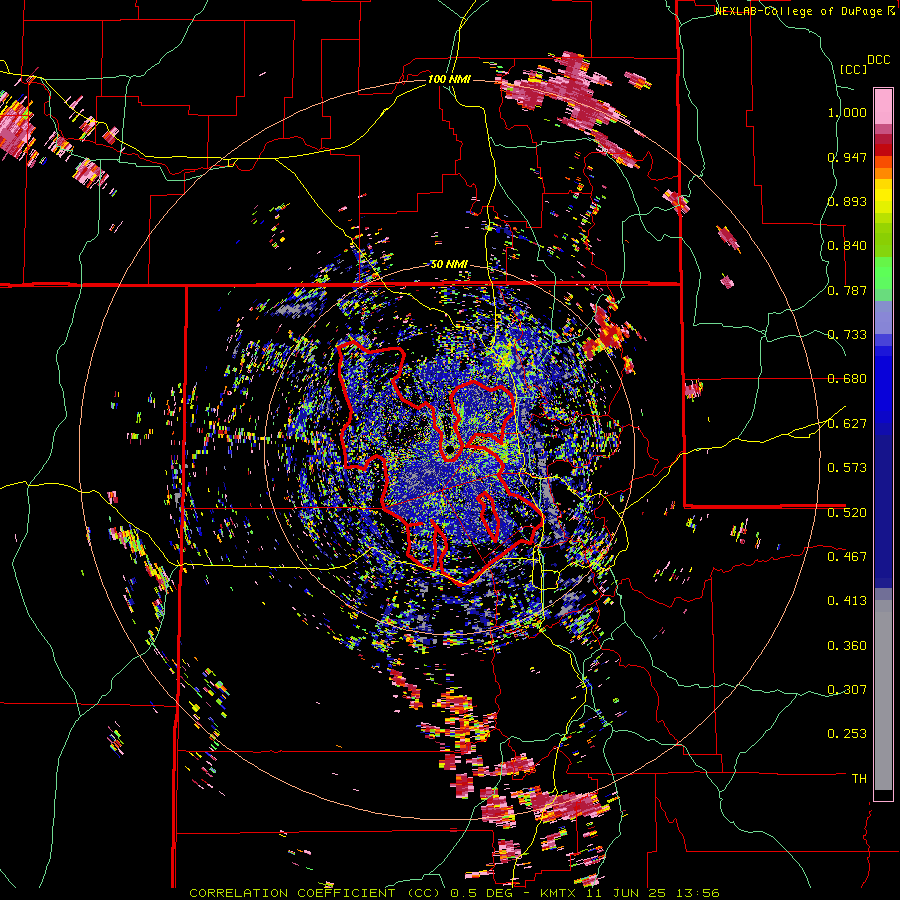
Task: Click the gray lower segment of color bar
Action: [883, 695]
